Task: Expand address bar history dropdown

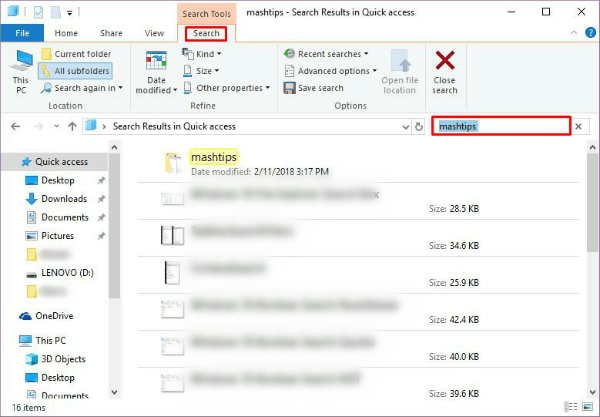Action: [x=406, y=127]
